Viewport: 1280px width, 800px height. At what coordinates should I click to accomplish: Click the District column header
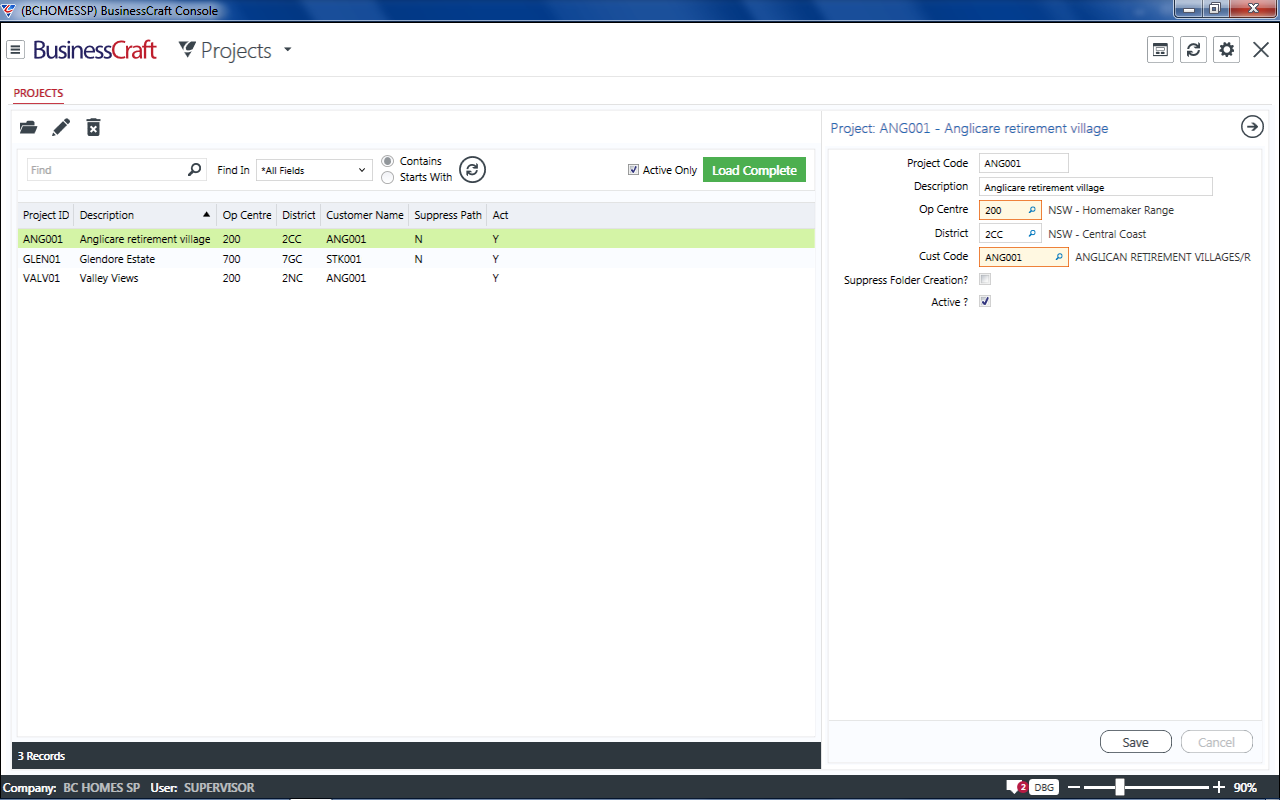click(299, 215)
